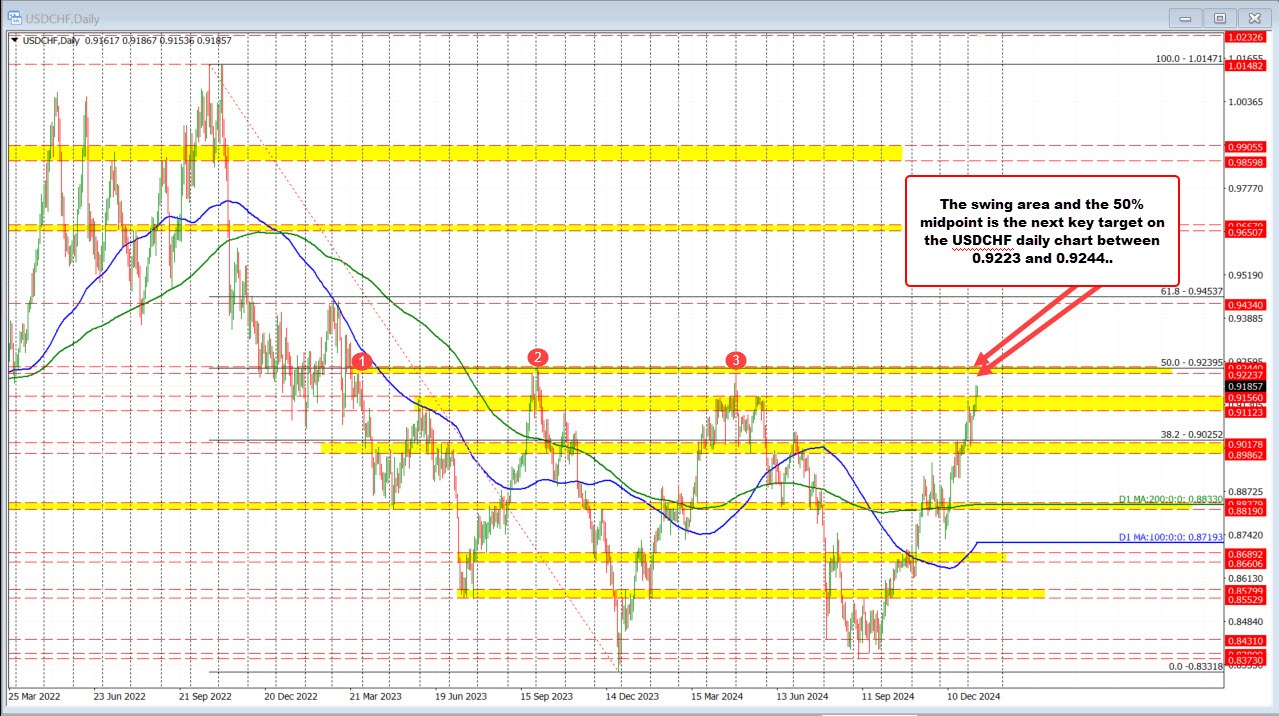The height and width of the screenshot is (716, 1279).
Task: Click the red 1.02326 price label
Action: coord(1247,38)
